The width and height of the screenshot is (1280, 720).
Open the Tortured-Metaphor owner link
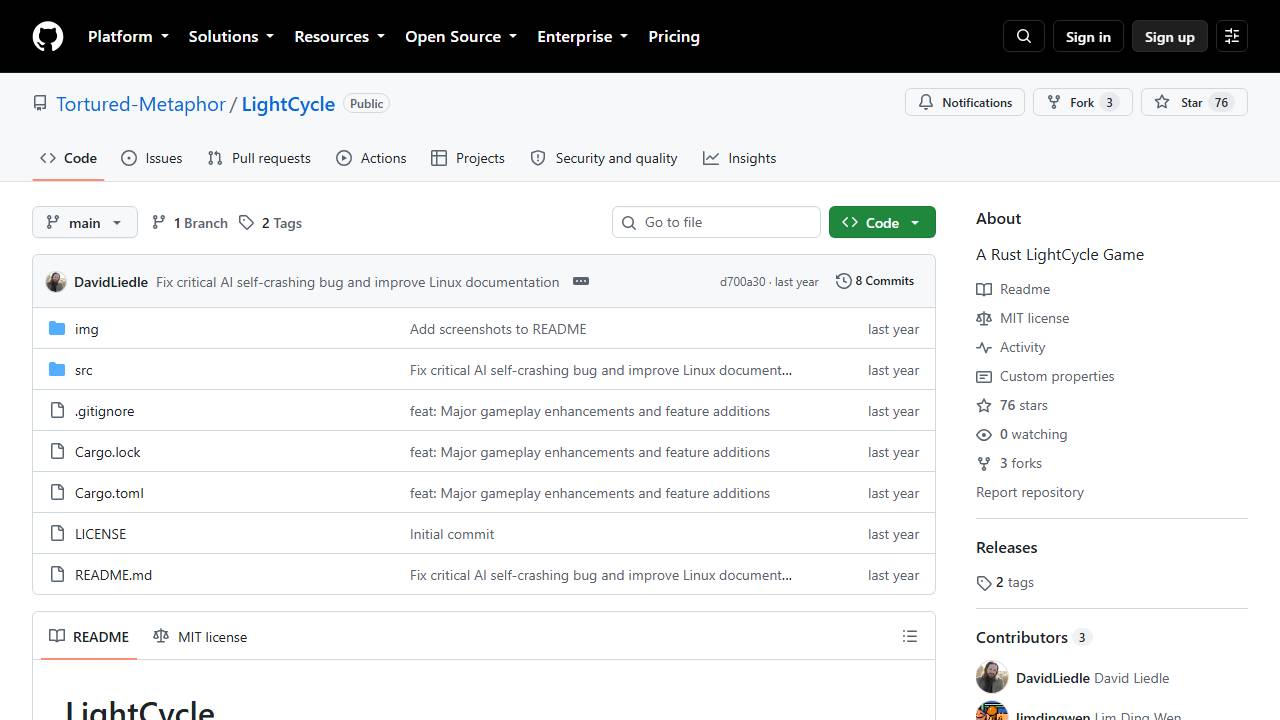141,103
